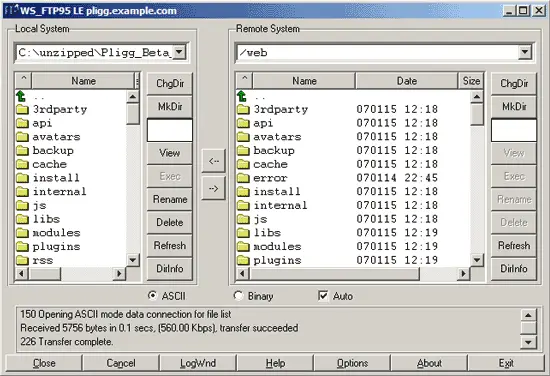Click remote MkDir button
This screenshot has width=550, height=376.
point(514,107)
